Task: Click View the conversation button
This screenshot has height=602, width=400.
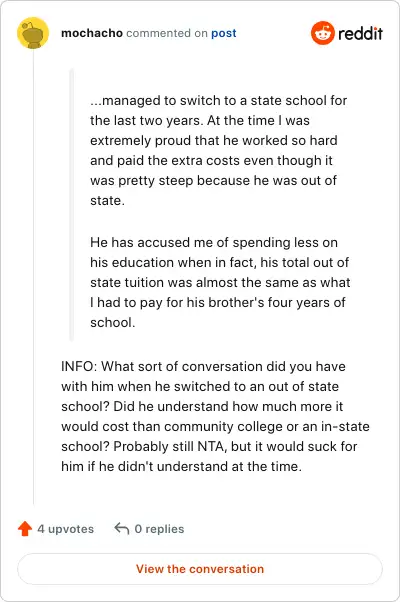Action: (200, 569)
